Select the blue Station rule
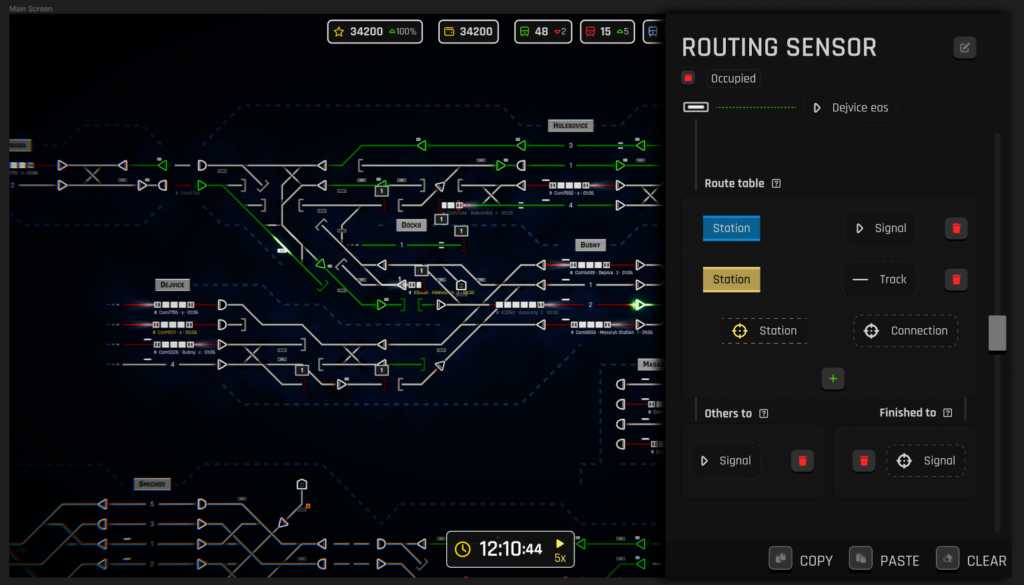The height and width of the screenshot is (585, 1024). point(731,227)
